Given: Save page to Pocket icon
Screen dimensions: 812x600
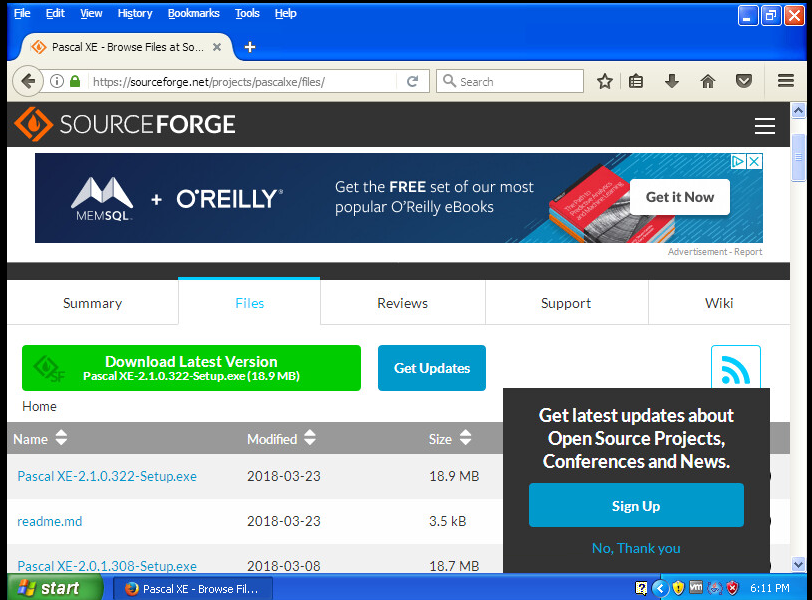Looking at the screenshot, I should [x=744, y=81].
